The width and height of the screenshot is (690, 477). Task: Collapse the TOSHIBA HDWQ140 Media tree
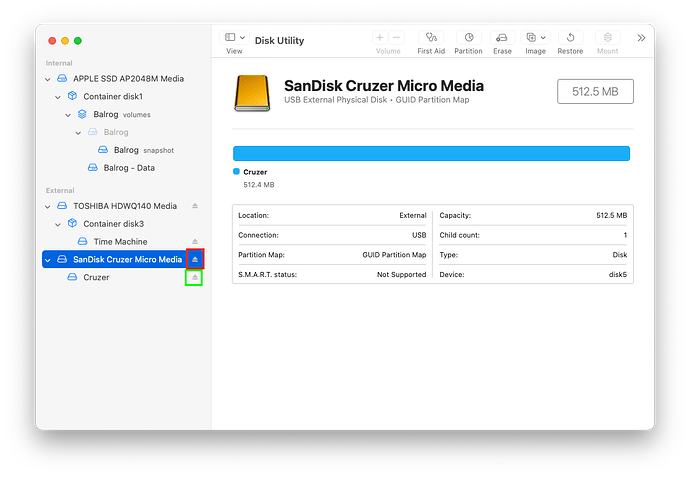point(48,206)
